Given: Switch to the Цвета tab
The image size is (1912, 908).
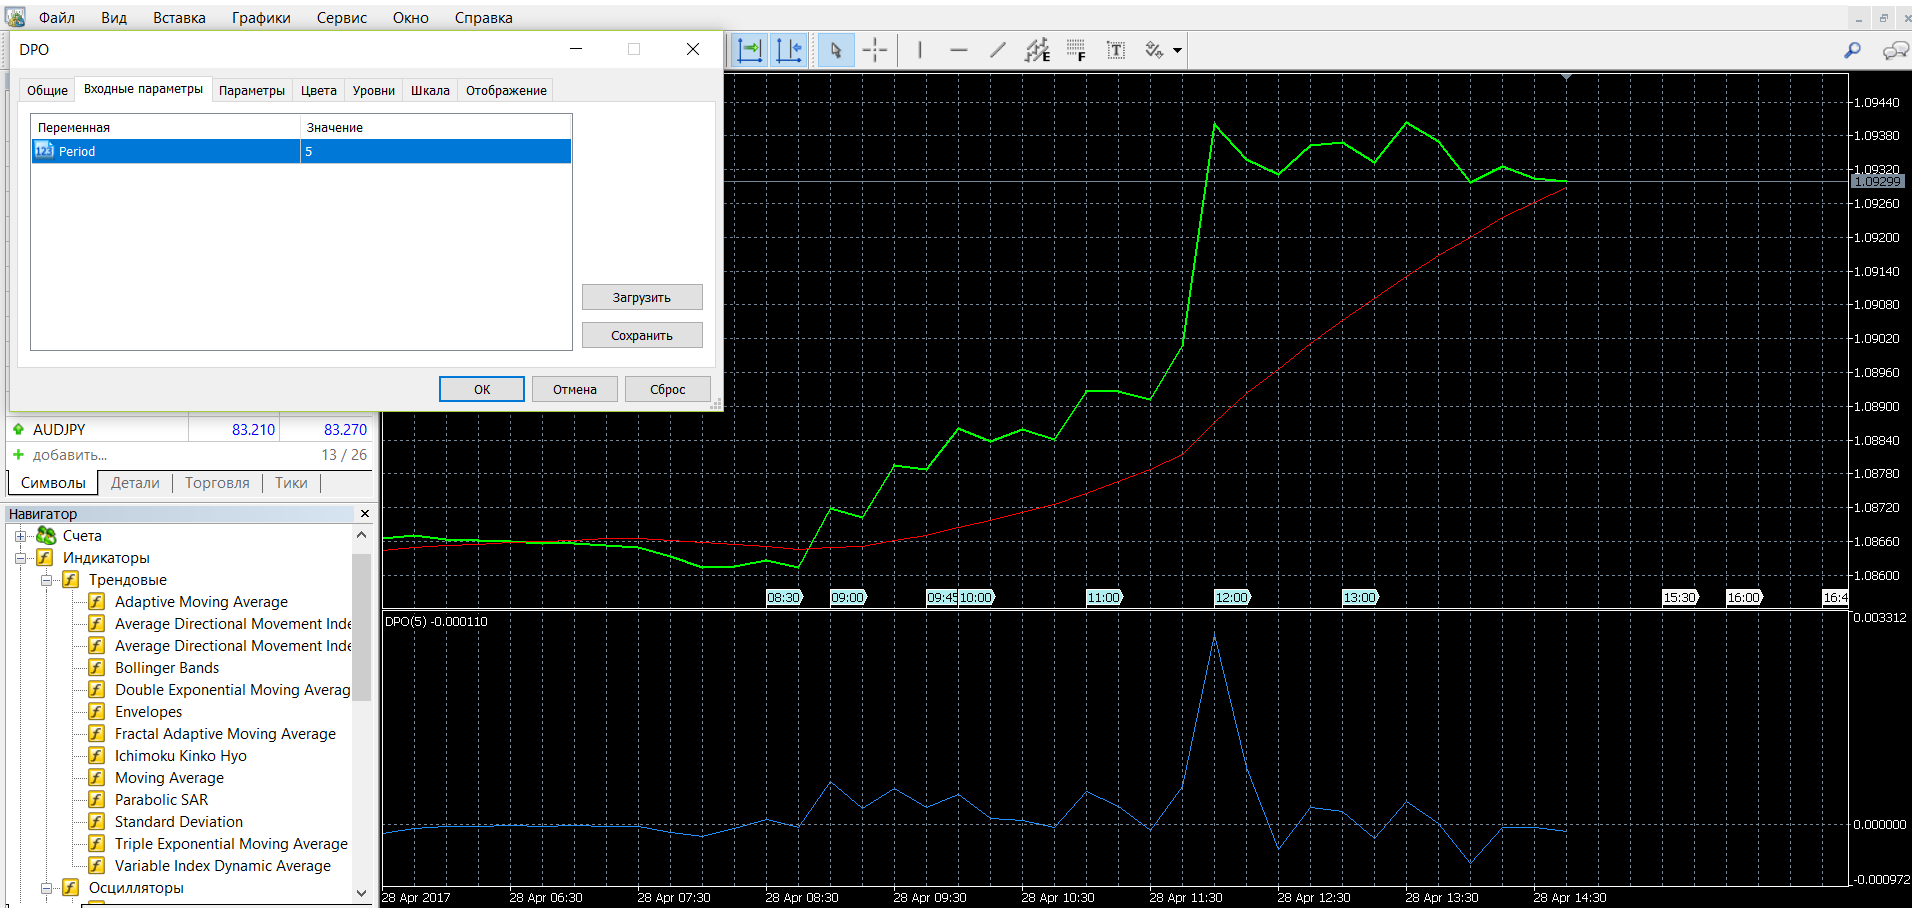Looking at the screenshot, I should click(319, 90).
